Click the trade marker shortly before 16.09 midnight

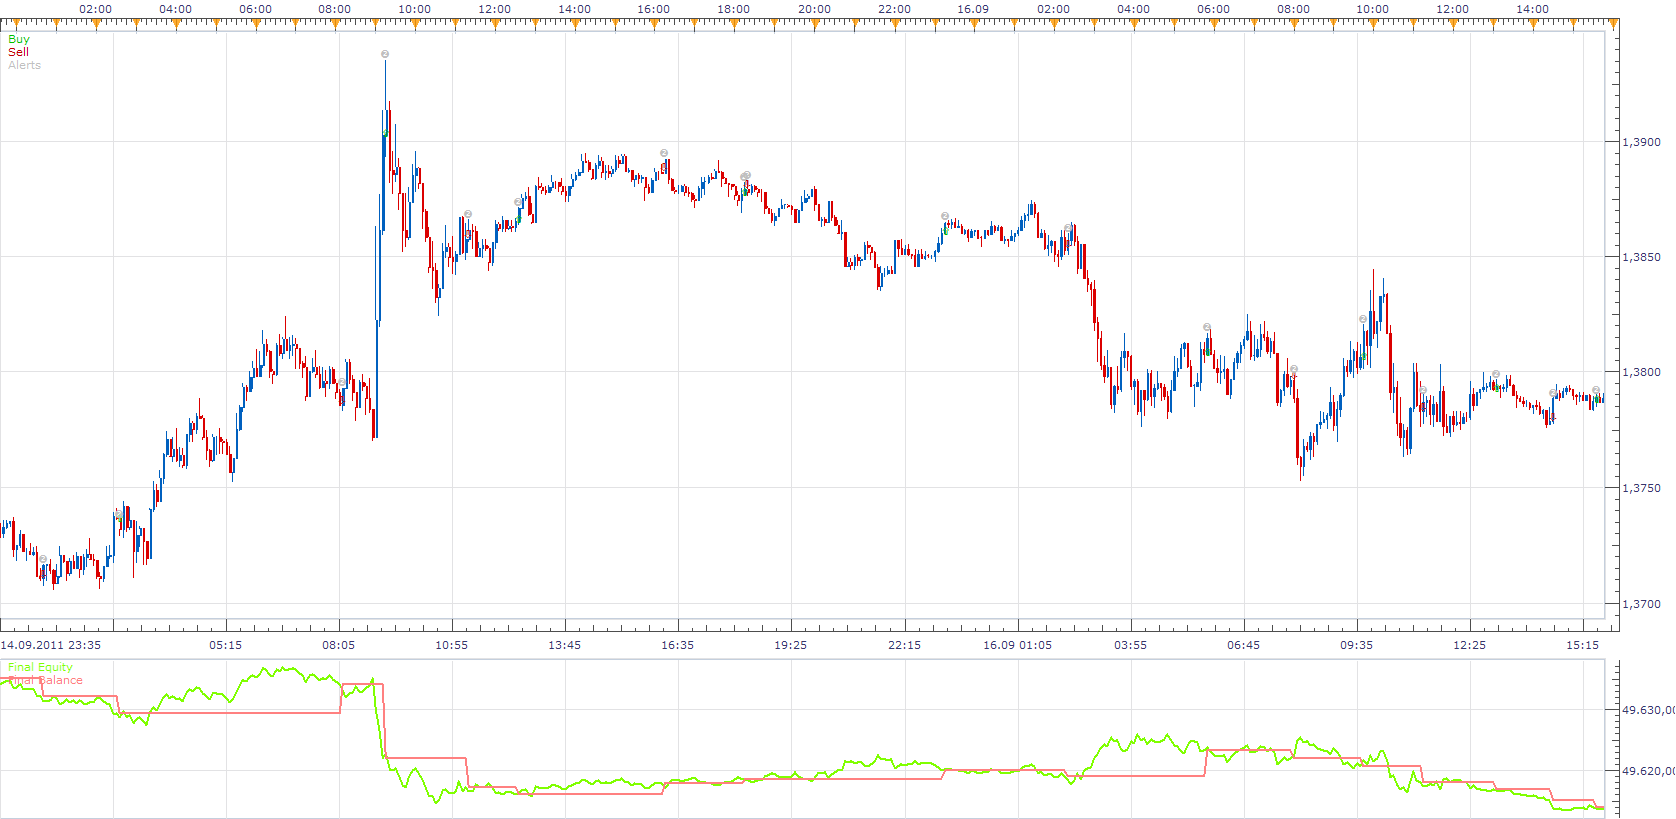coord(945,216)
